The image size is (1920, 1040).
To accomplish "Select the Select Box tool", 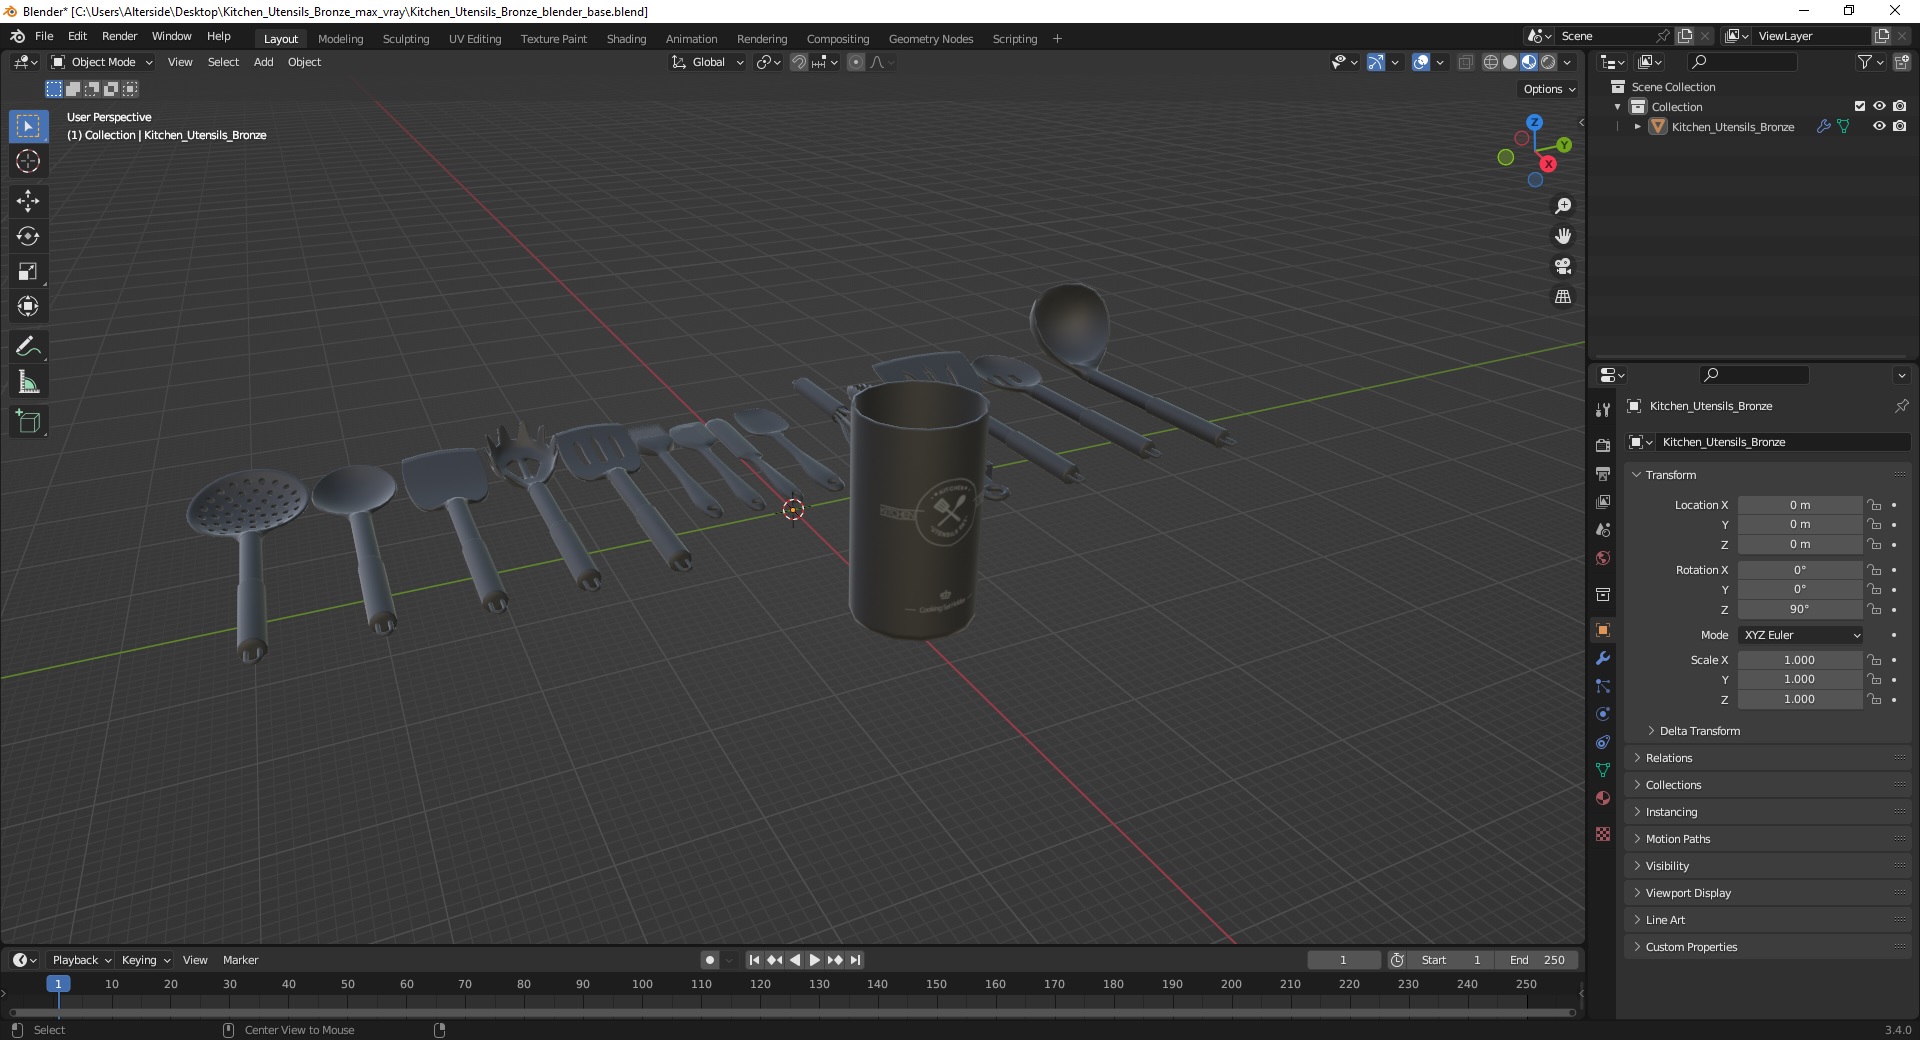I will point(28,126).
